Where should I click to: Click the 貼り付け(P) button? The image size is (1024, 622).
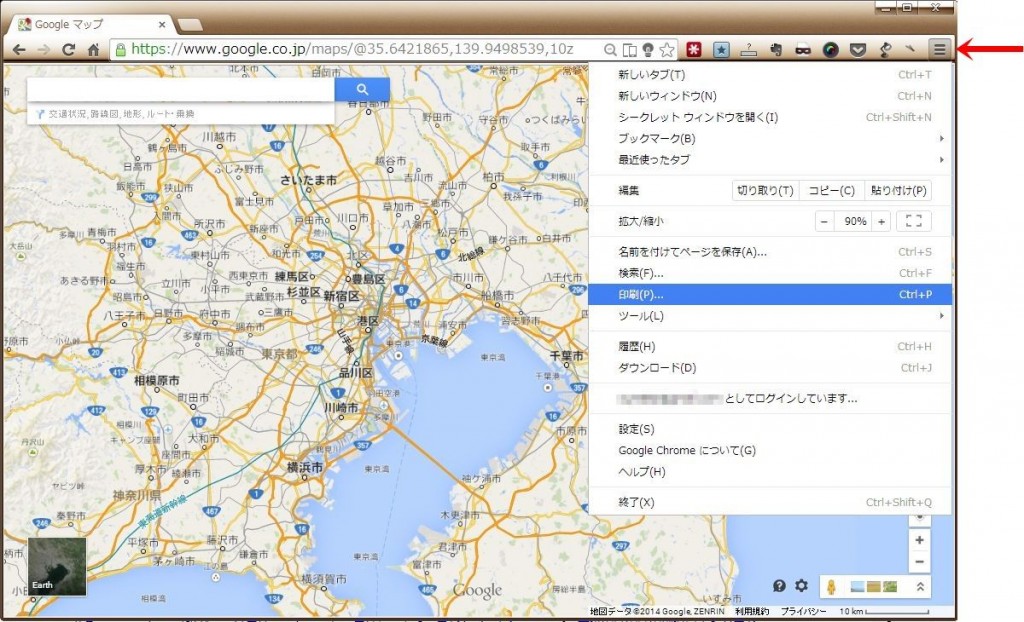pyautogui.click(x=898, y=191)
